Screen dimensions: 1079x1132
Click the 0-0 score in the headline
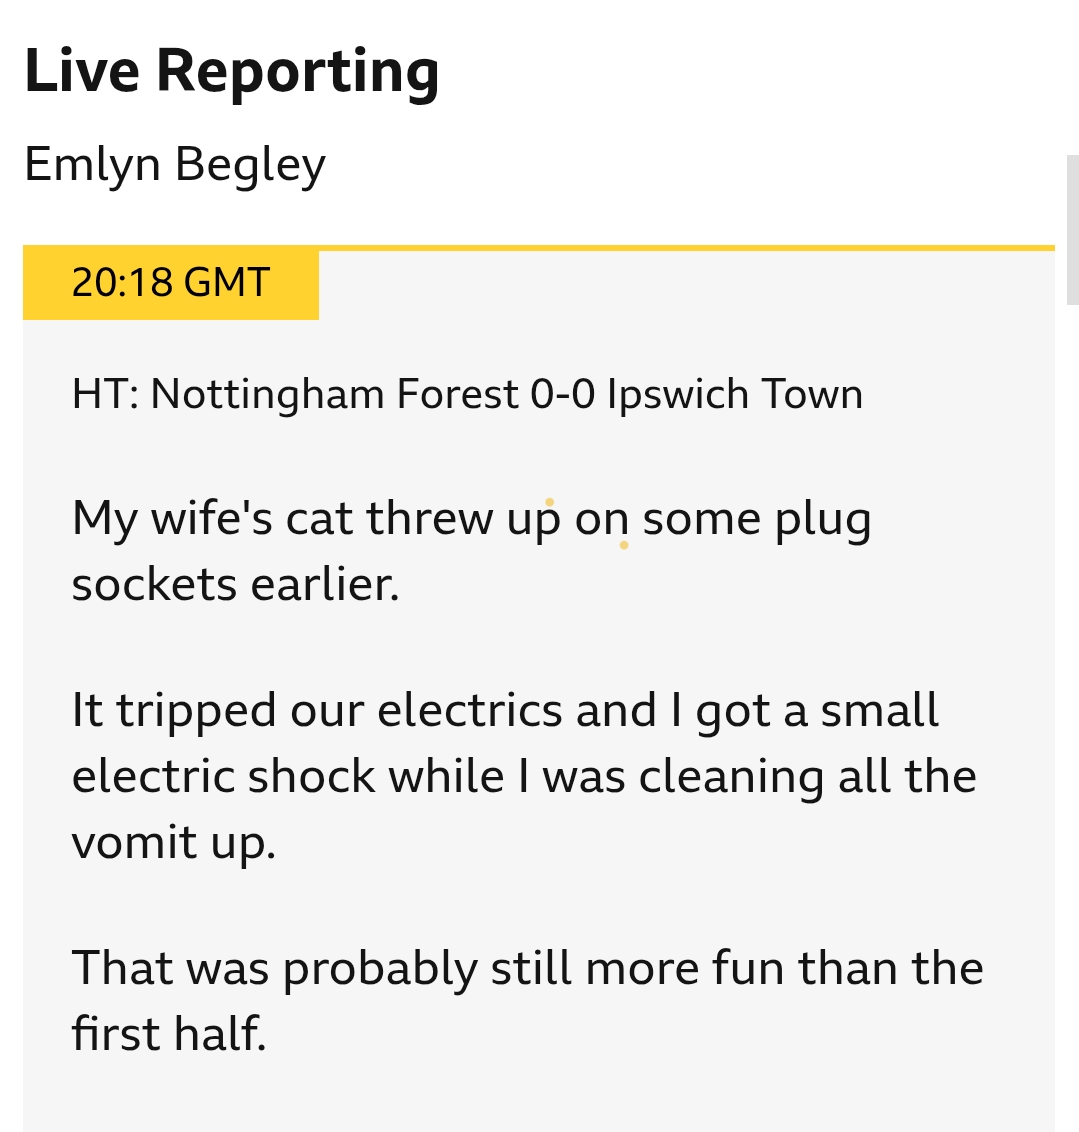[562, 394]
